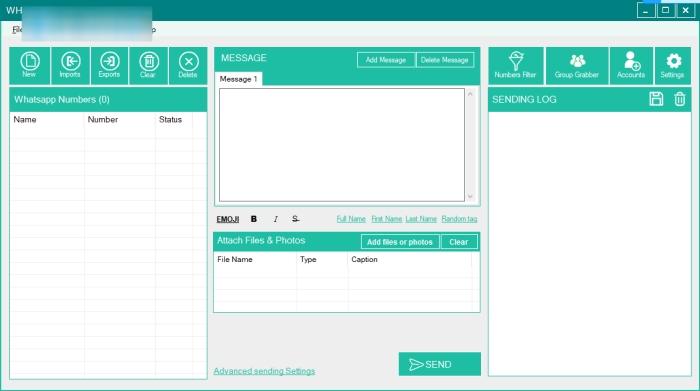The height and width of the screenshot is (391, 700).
Task: Clear the attached files list
Action: point(459,242)
